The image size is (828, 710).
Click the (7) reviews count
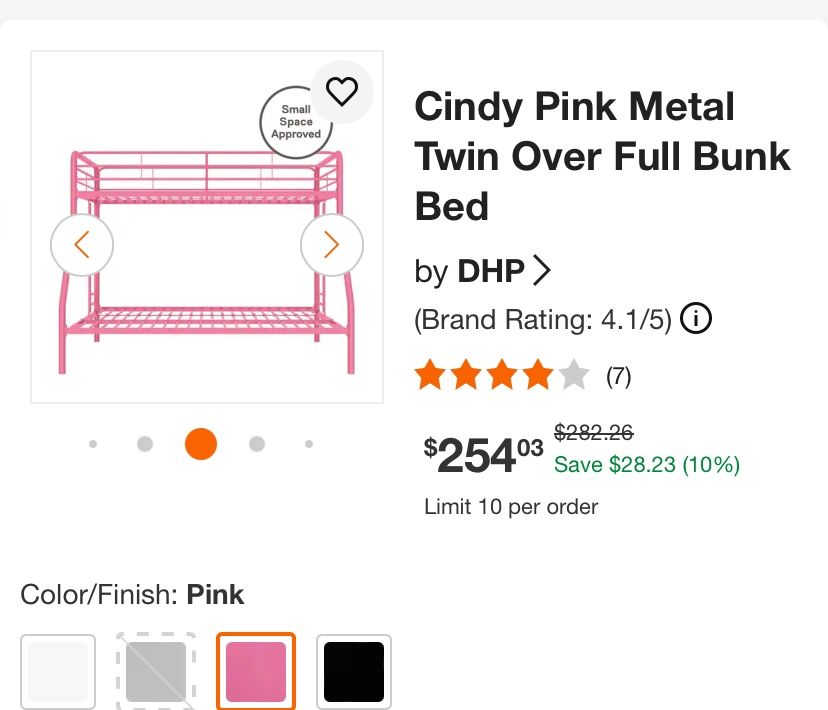[620, 376]
